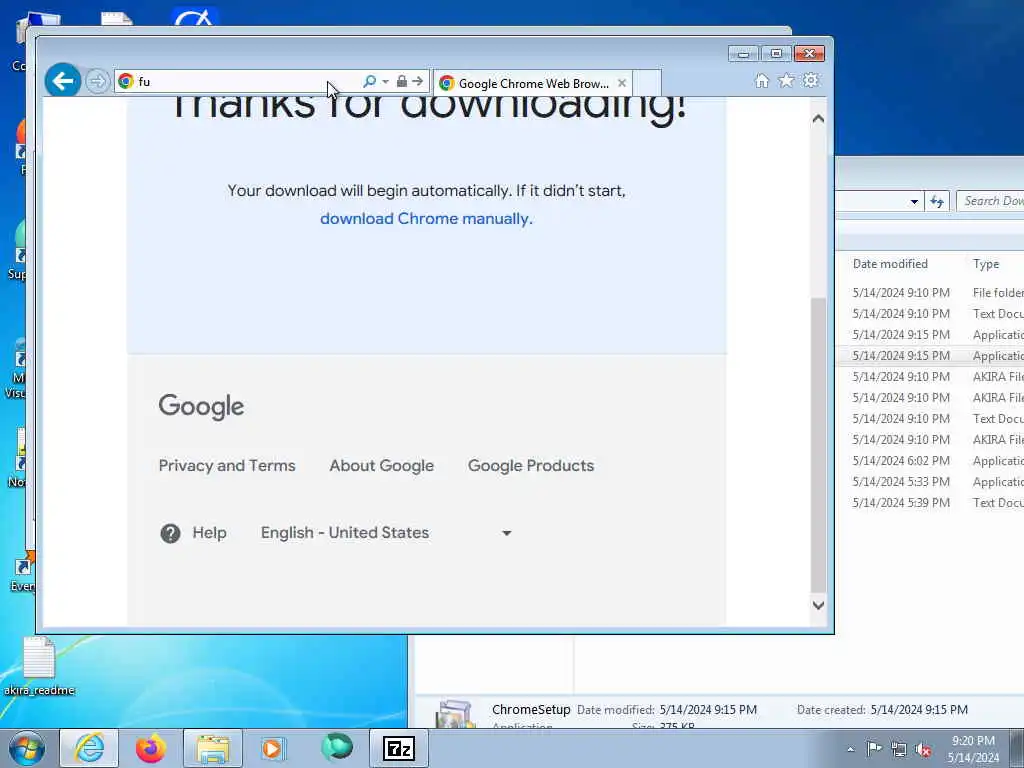1024x768 pixels.
Task: Sort by Type column in Explorer
Action: click(x=986, y=264)
